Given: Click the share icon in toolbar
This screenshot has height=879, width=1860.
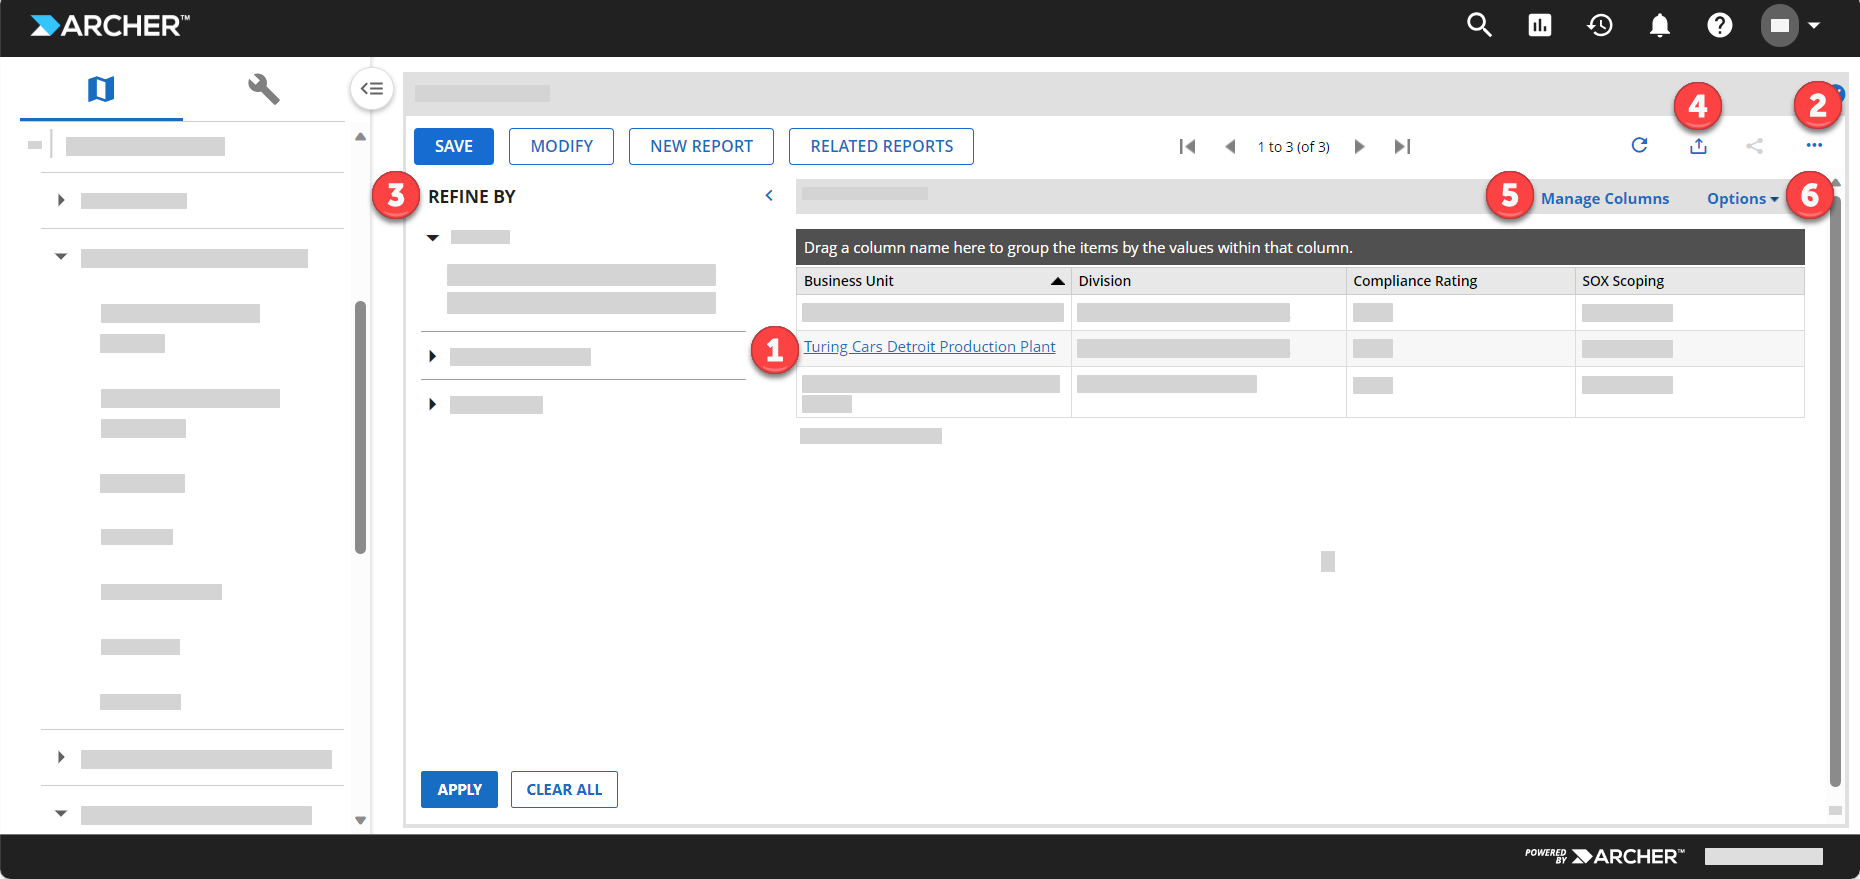Looking at the screenshot, I should 1754,146.
